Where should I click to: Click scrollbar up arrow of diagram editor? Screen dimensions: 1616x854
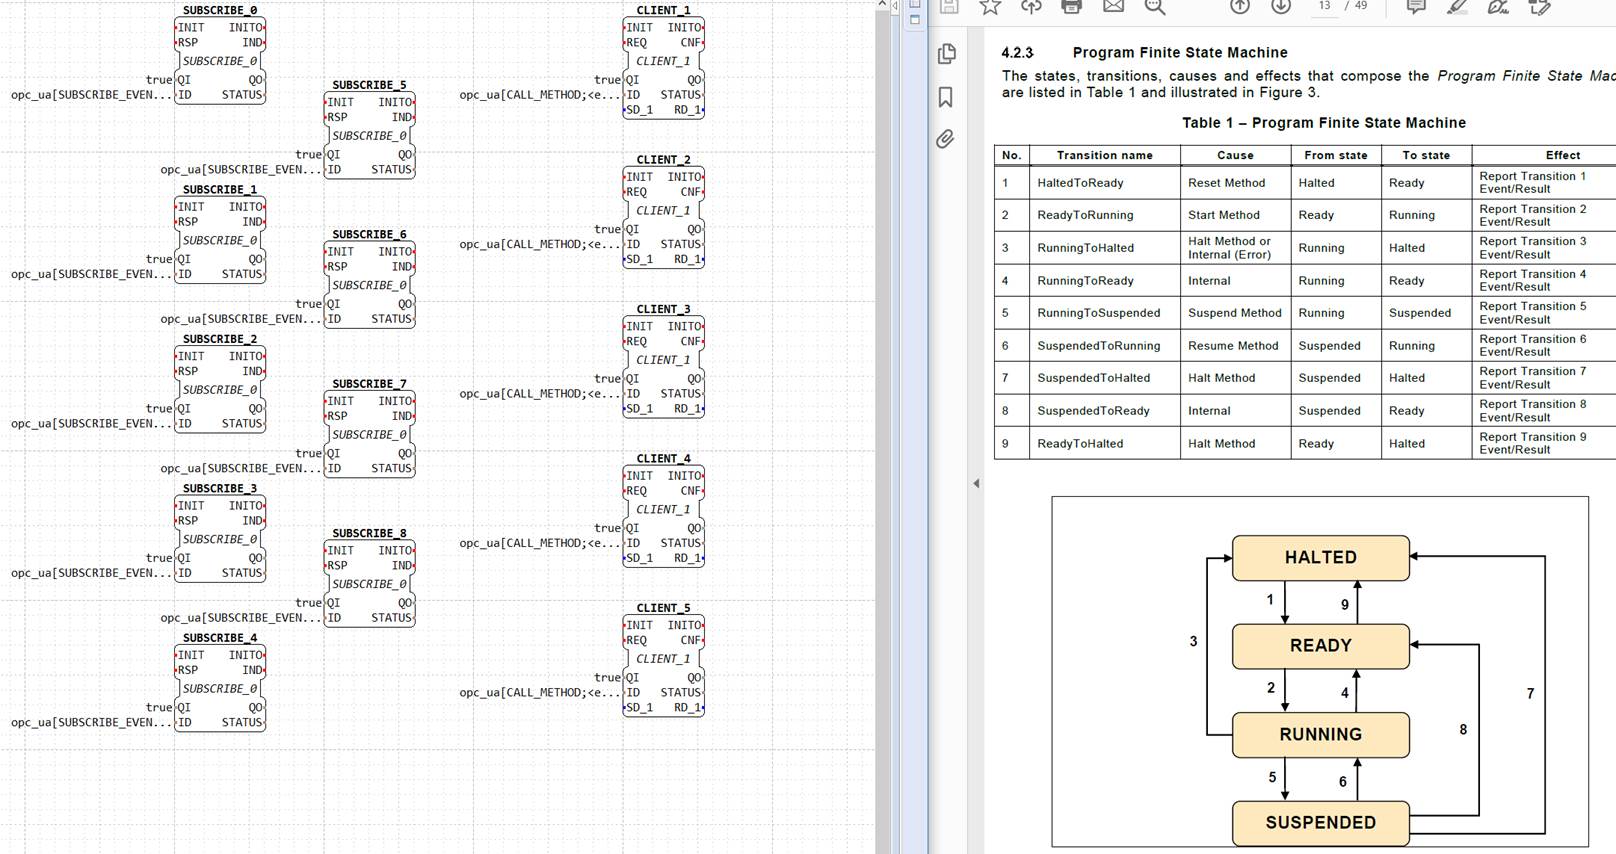881,5
